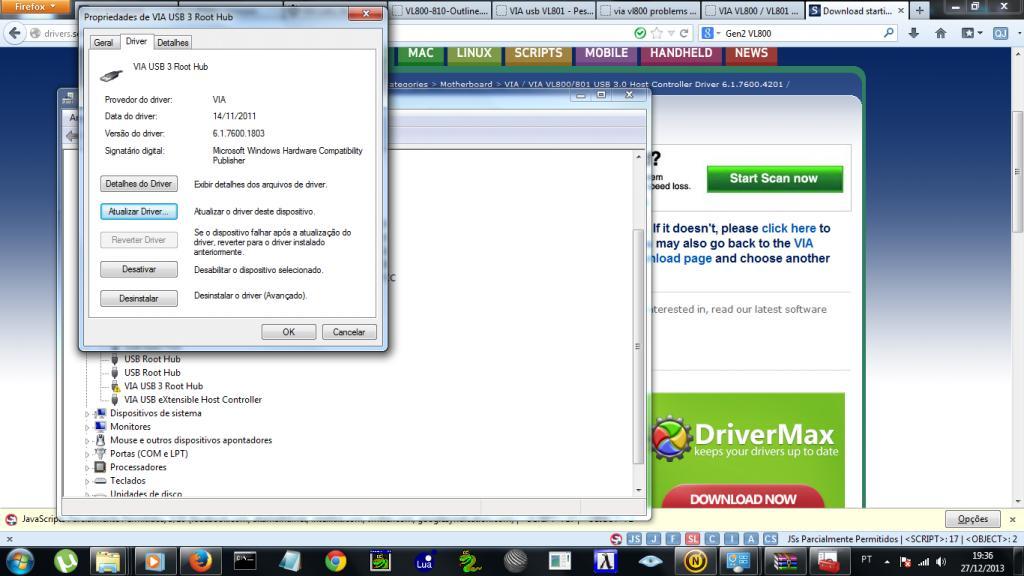The height and width of the screenshot is (576, 1024).
Task: Click the Atualizar Driver button
Action: point(138,212)
